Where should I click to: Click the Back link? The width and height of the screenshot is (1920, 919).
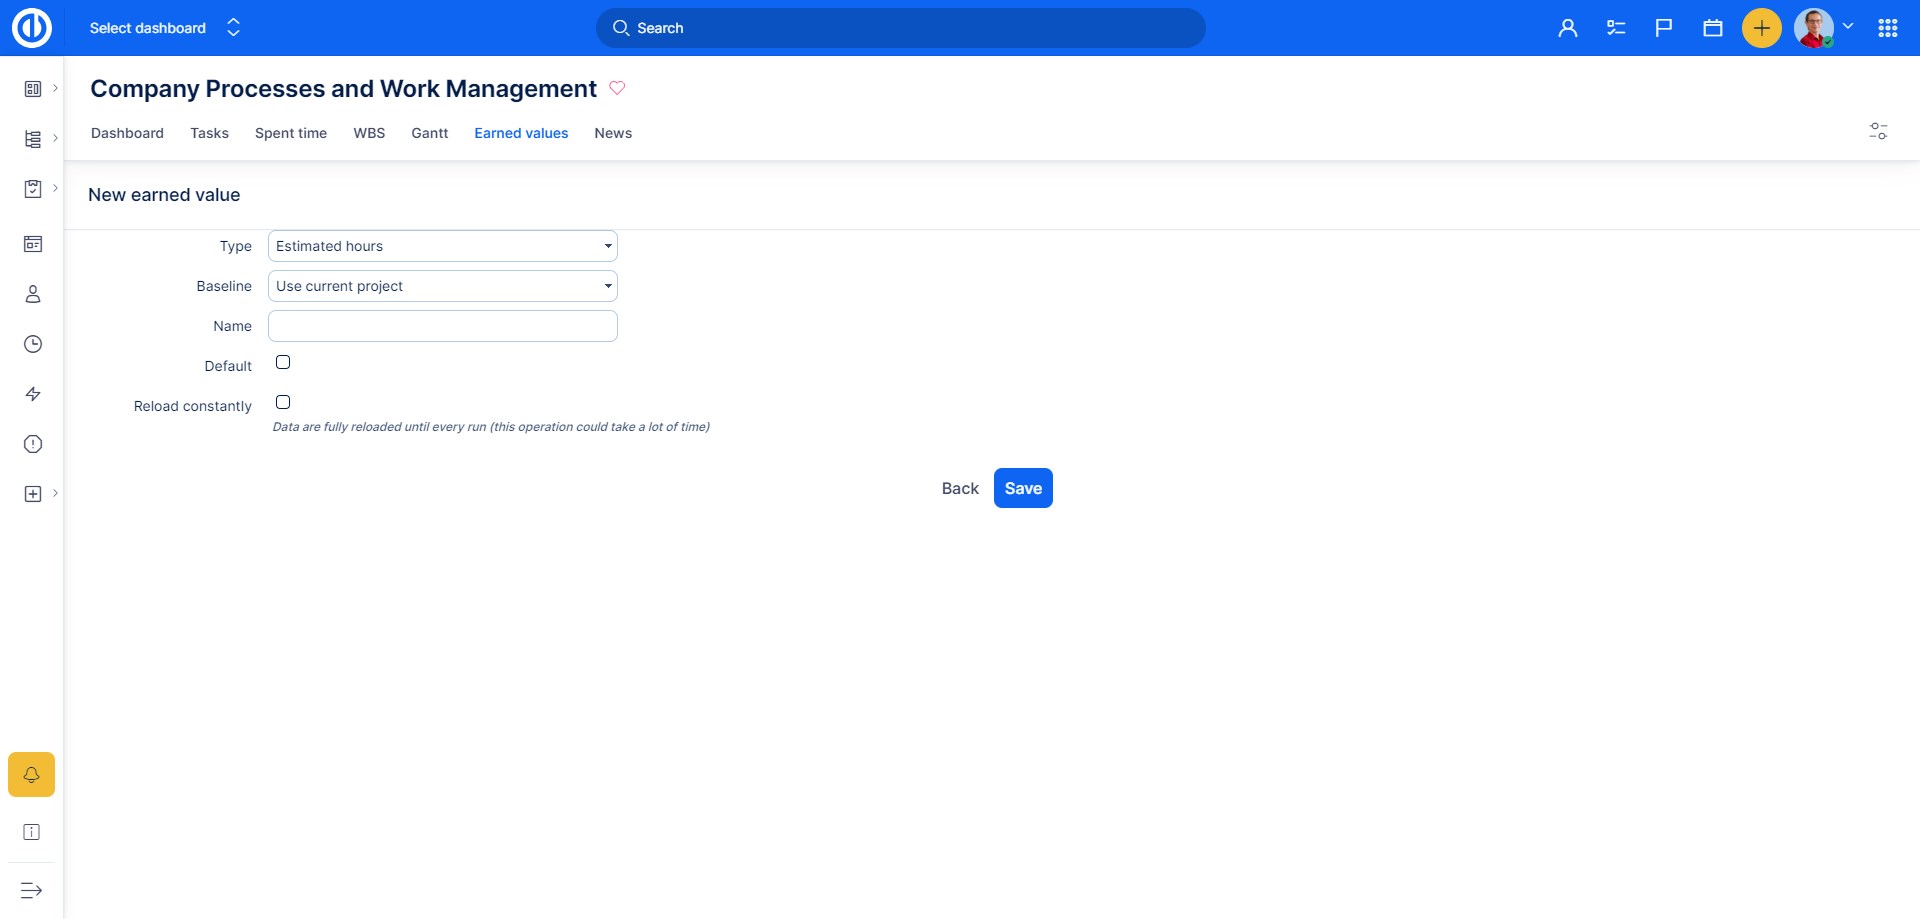point(959,488)
